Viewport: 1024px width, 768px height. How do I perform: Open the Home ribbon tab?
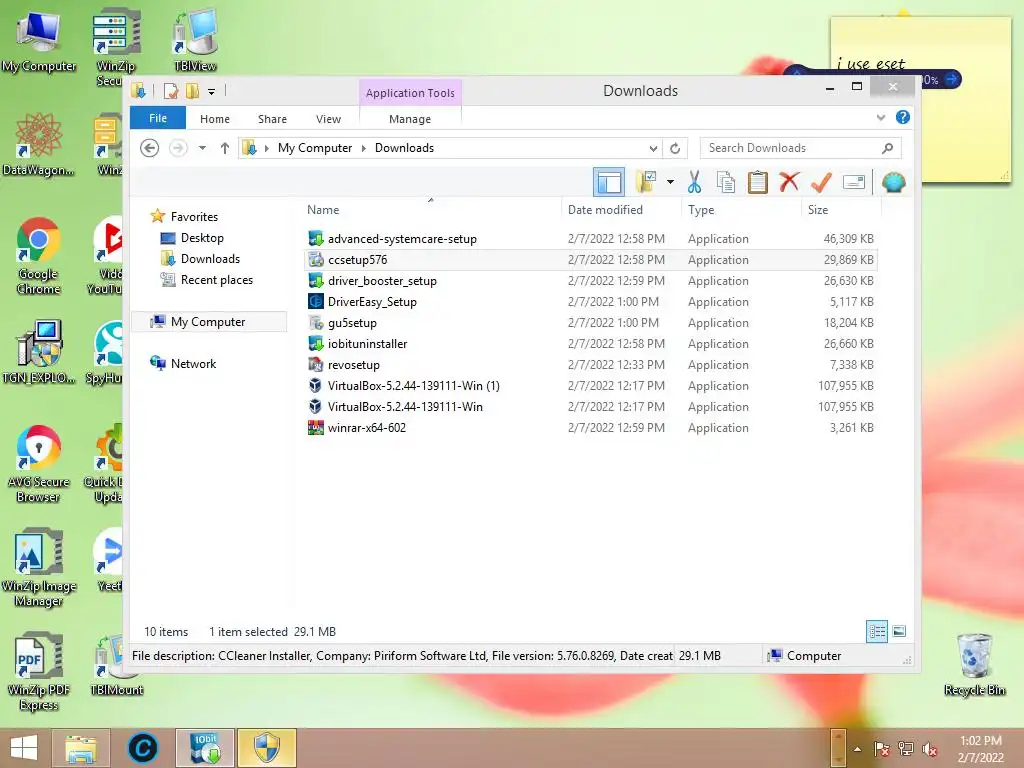[215, 119]
